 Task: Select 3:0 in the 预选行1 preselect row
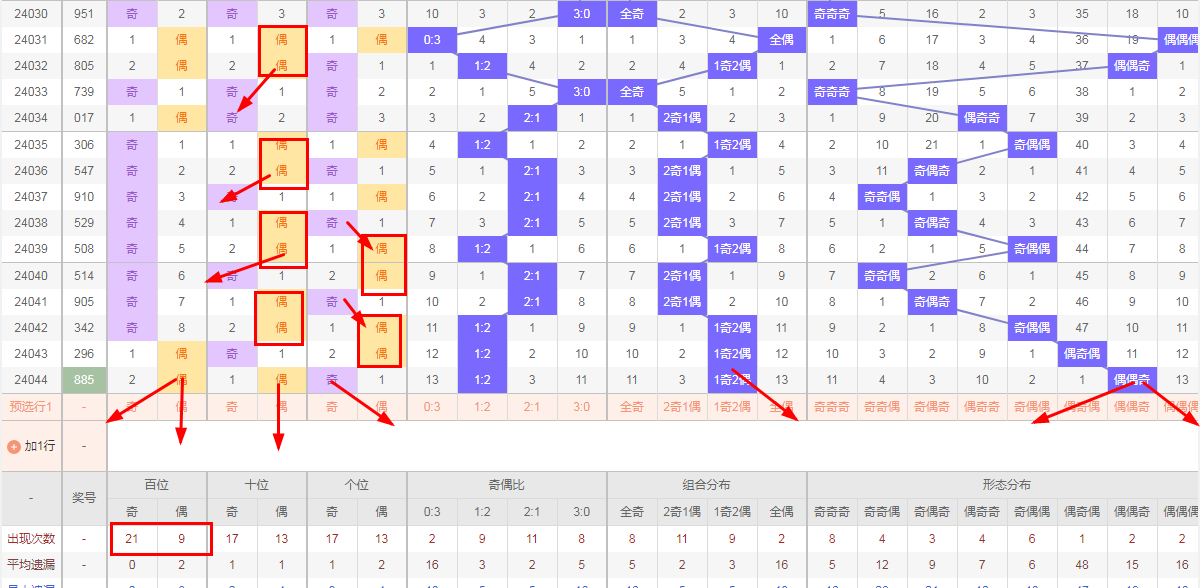point(582,407)
